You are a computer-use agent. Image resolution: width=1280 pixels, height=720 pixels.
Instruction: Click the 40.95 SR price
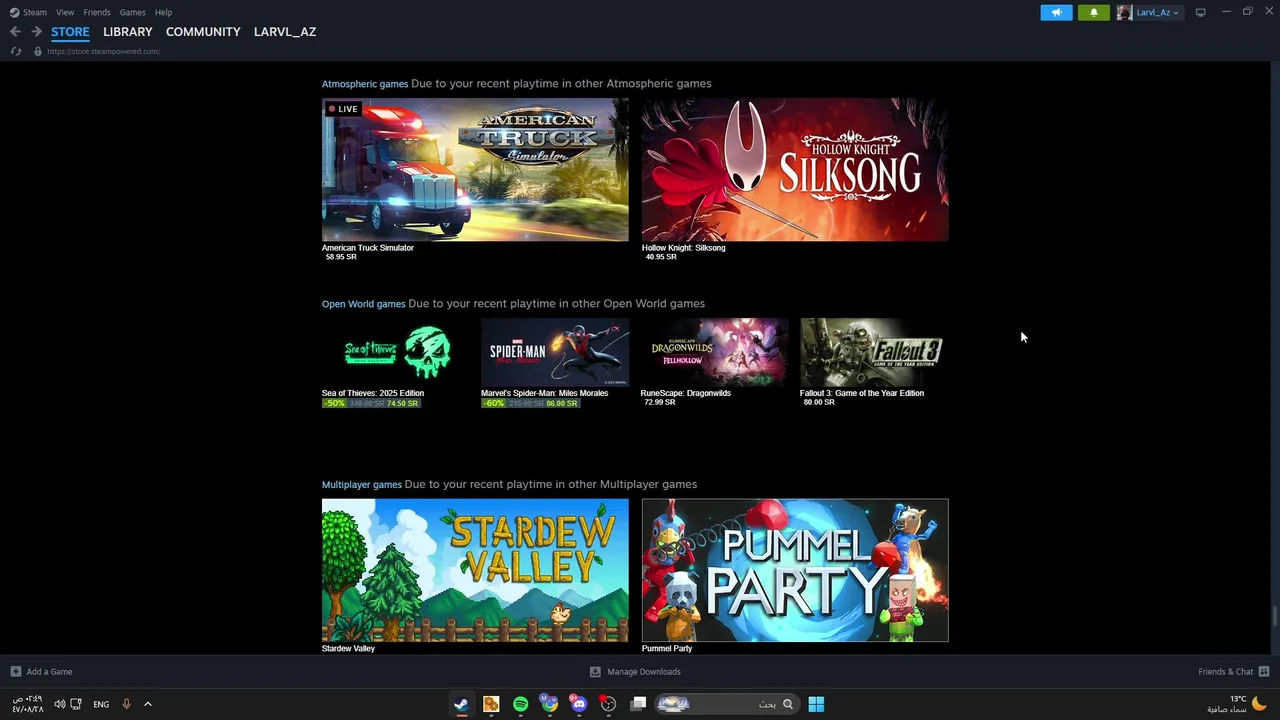click(x=661, y=257)
